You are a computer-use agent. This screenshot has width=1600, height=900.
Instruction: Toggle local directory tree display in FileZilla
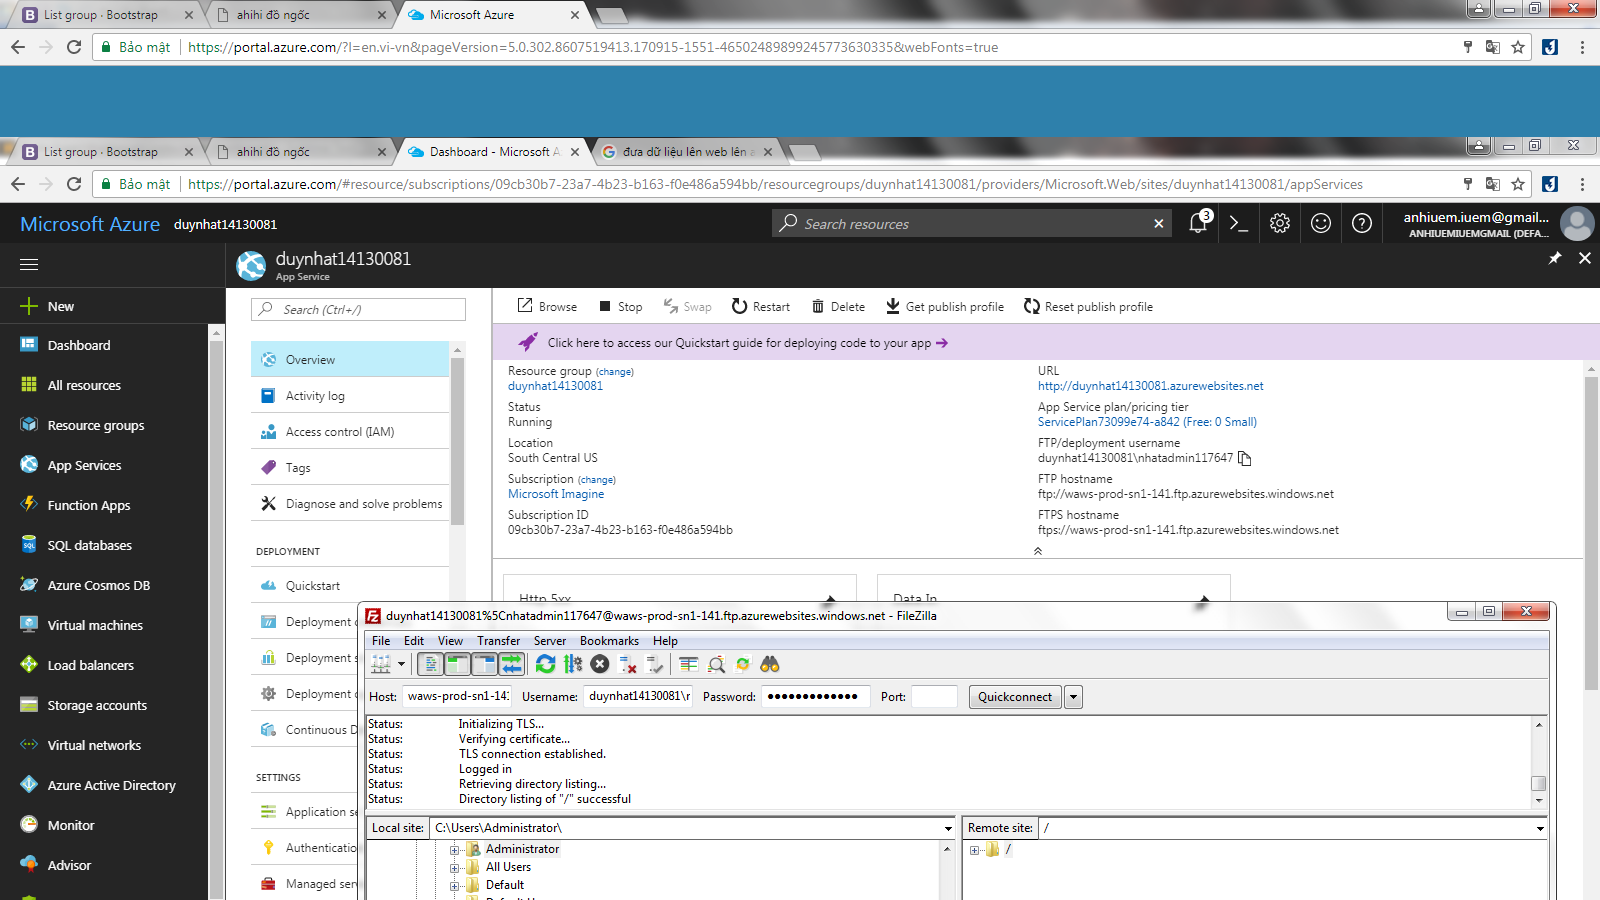point(457,664)
